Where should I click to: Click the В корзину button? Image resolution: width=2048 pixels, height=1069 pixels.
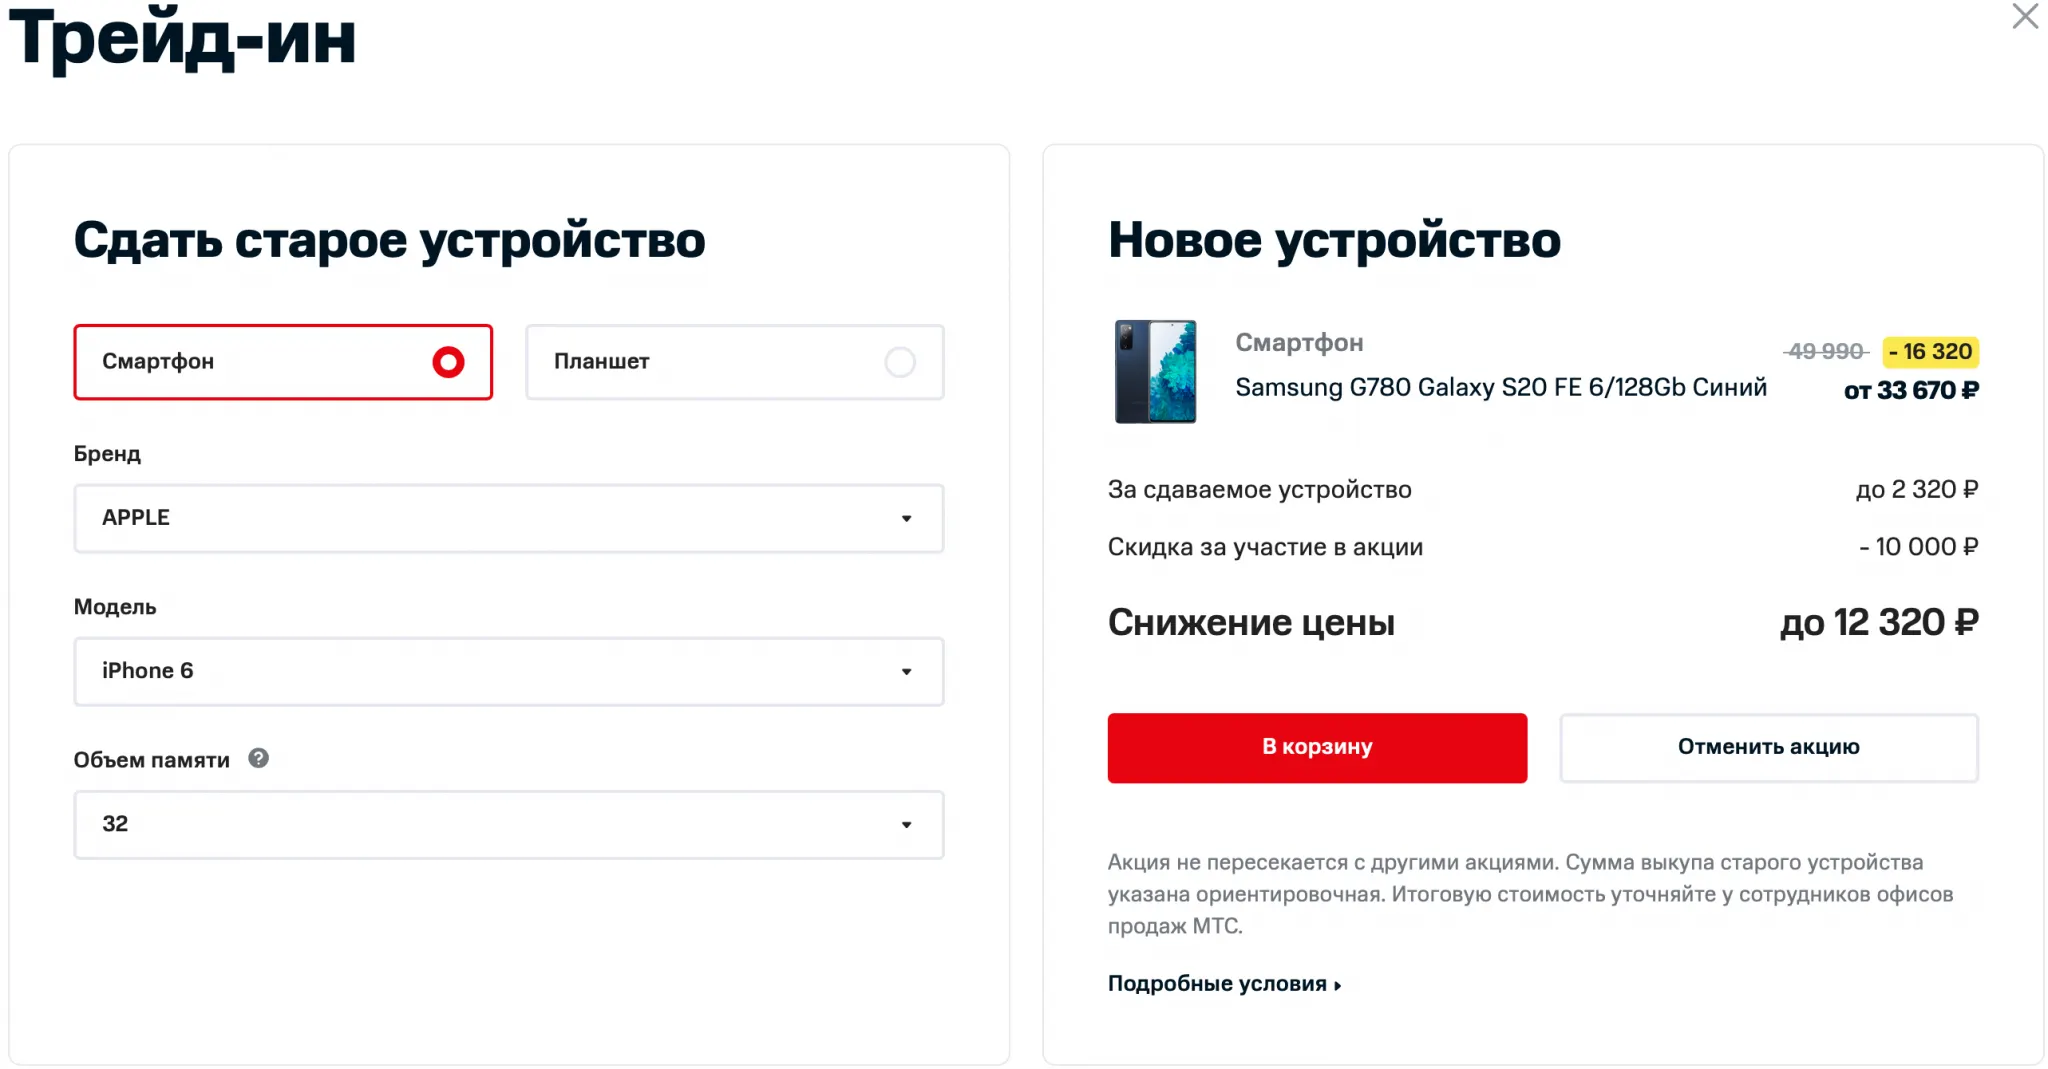(1317, 747)
